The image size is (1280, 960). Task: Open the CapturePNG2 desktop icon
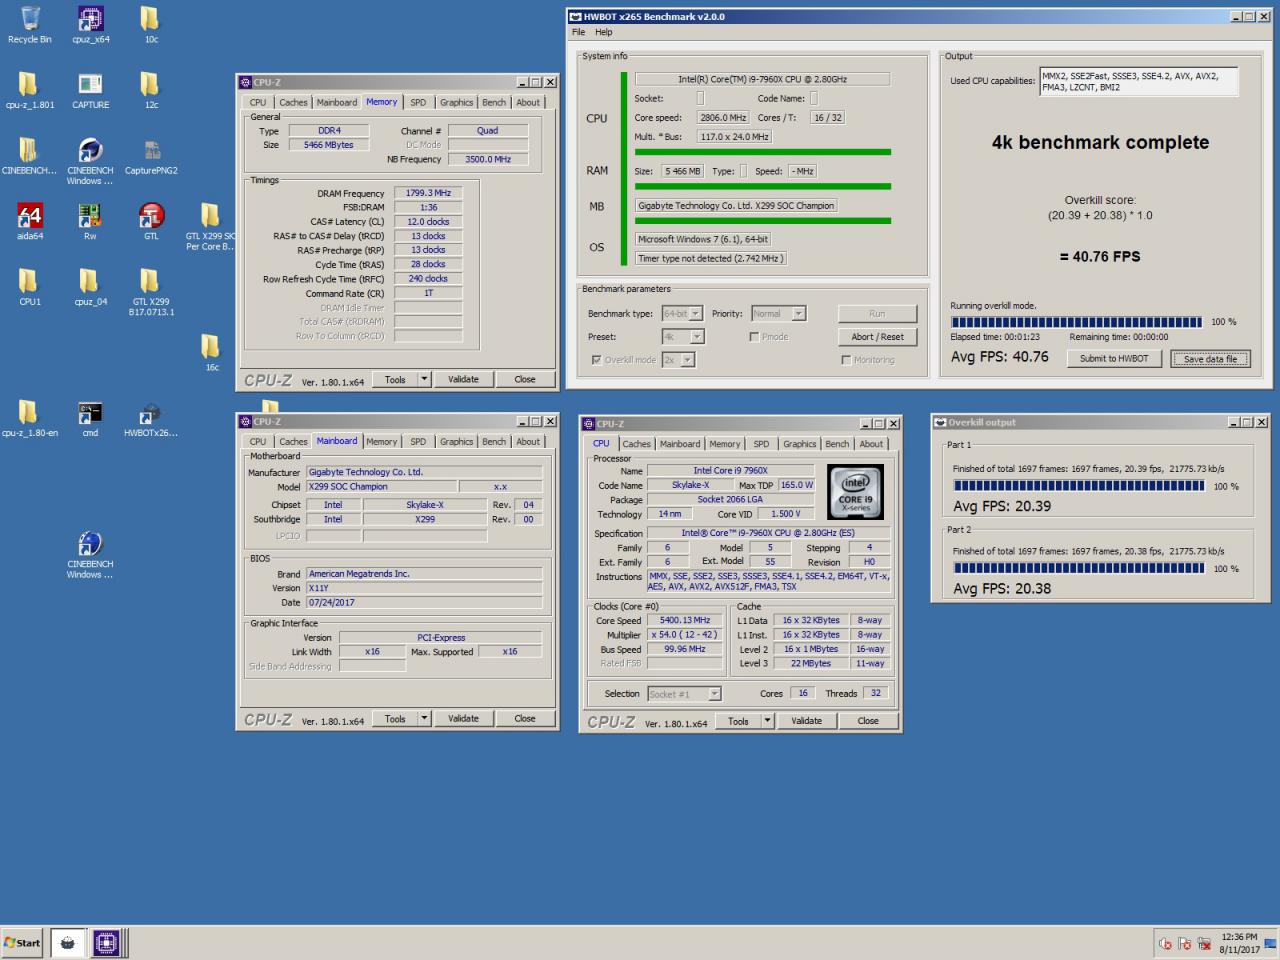tap(151, 156)
